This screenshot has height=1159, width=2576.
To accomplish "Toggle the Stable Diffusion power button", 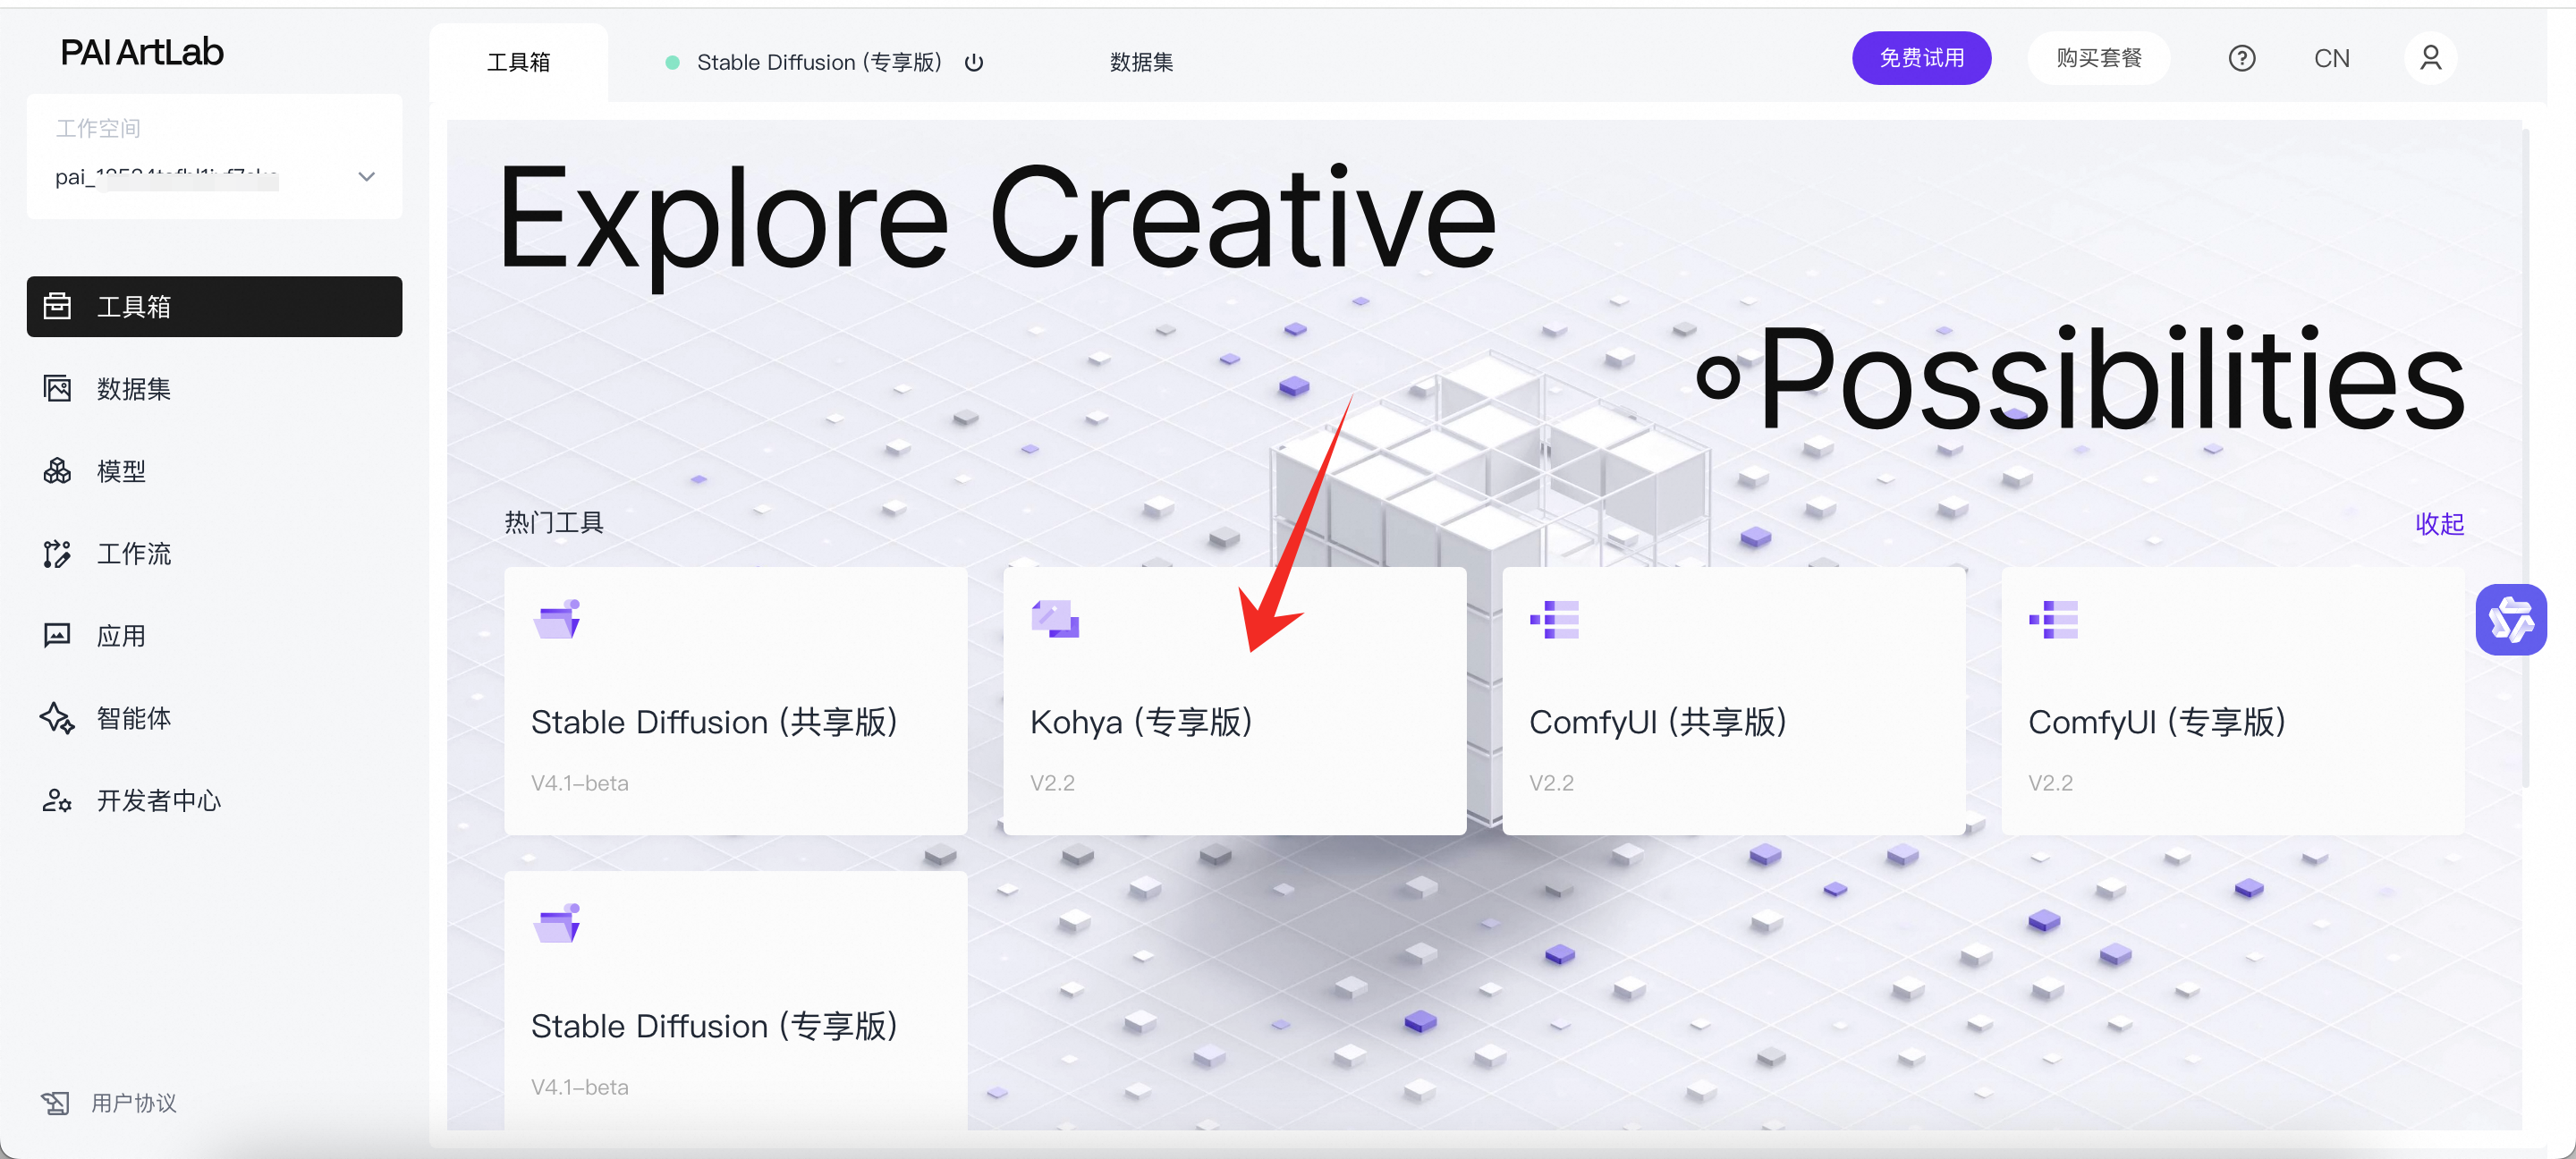I will point(974,63).
